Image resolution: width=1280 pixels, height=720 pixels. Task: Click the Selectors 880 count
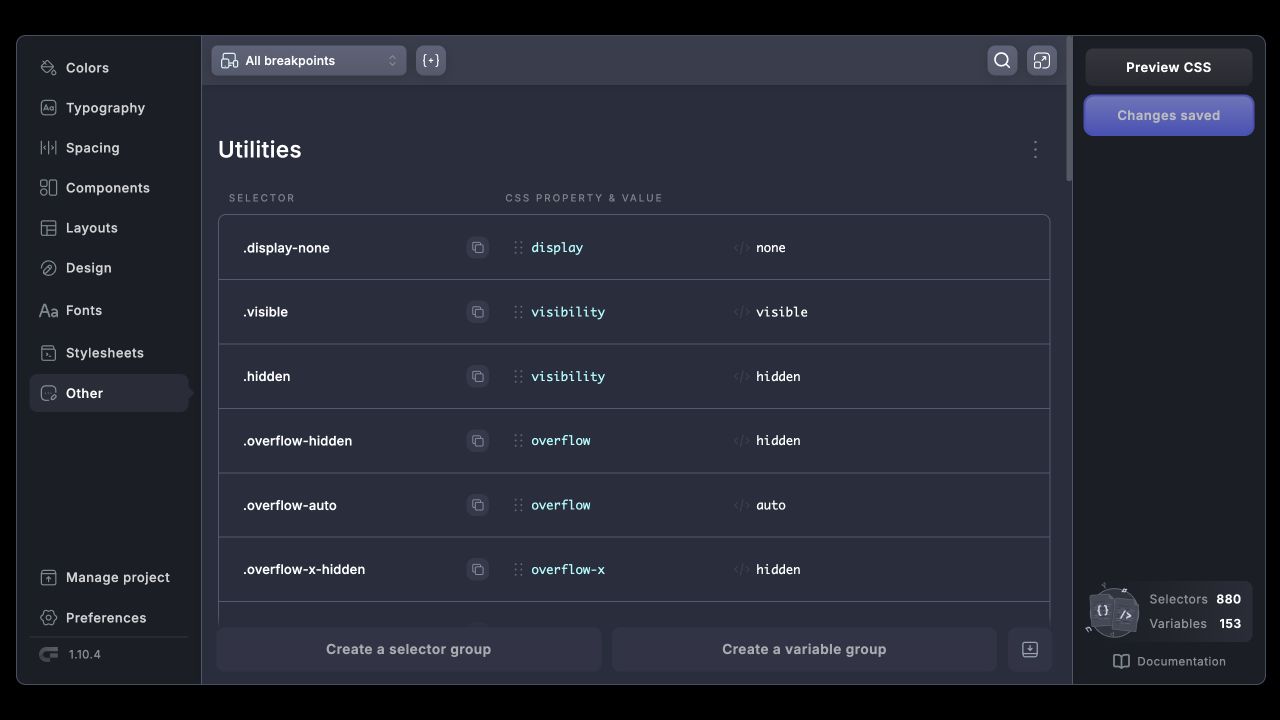click(x=1195, y=599)
